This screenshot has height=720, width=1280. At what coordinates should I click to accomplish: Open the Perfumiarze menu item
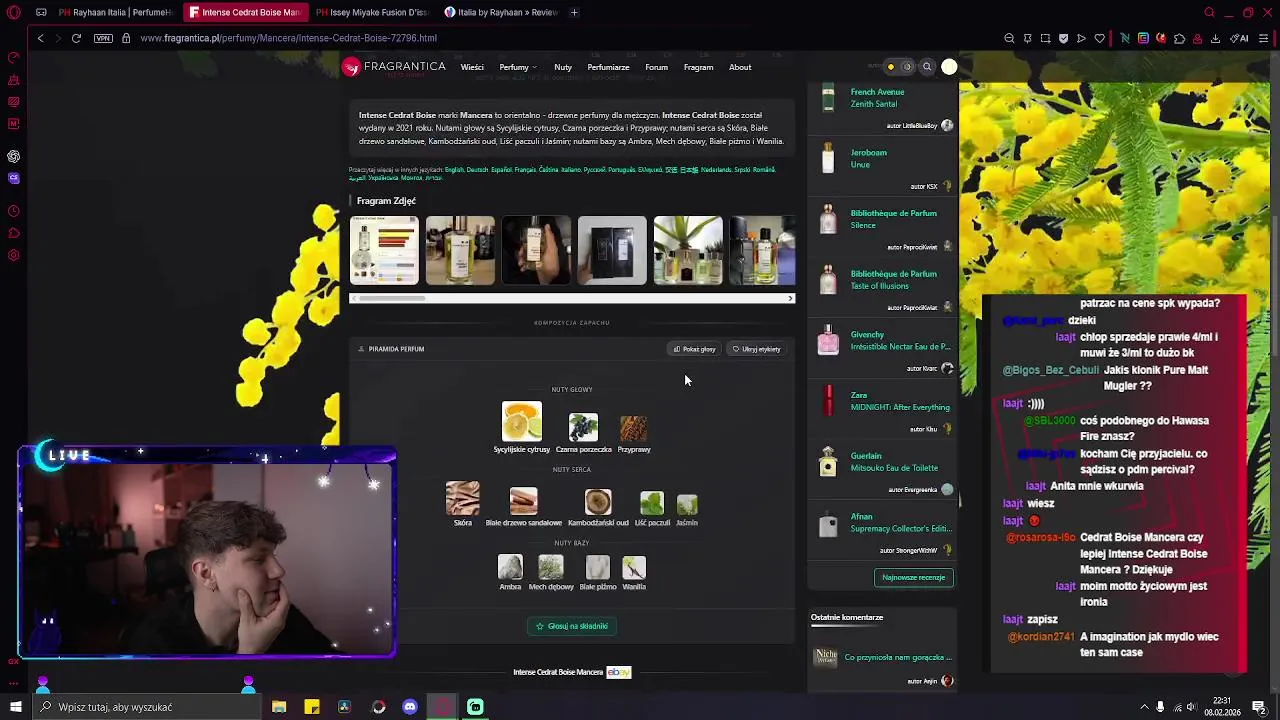(608, 67)
